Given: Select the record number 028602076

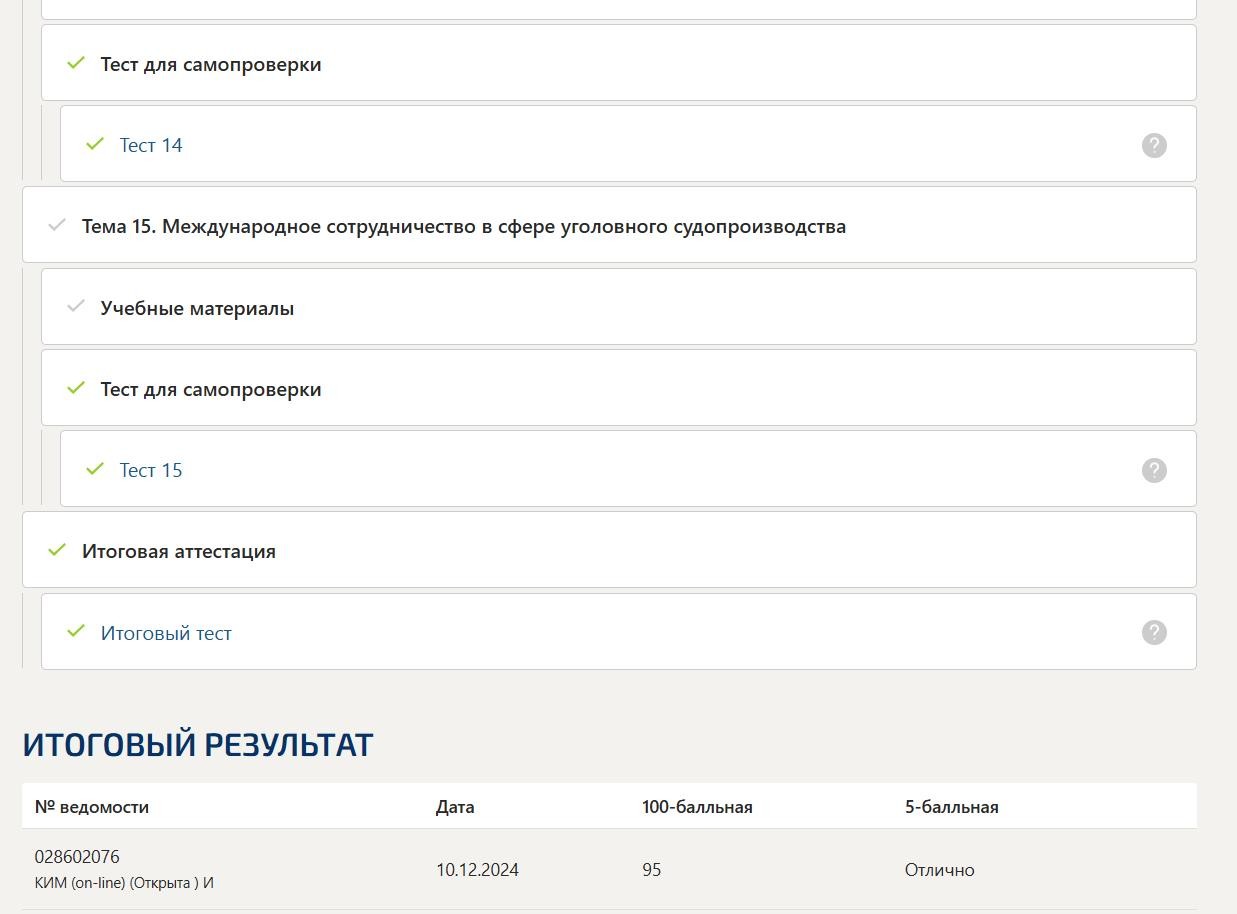Looking at the screenshot, I should click(77, 857).
